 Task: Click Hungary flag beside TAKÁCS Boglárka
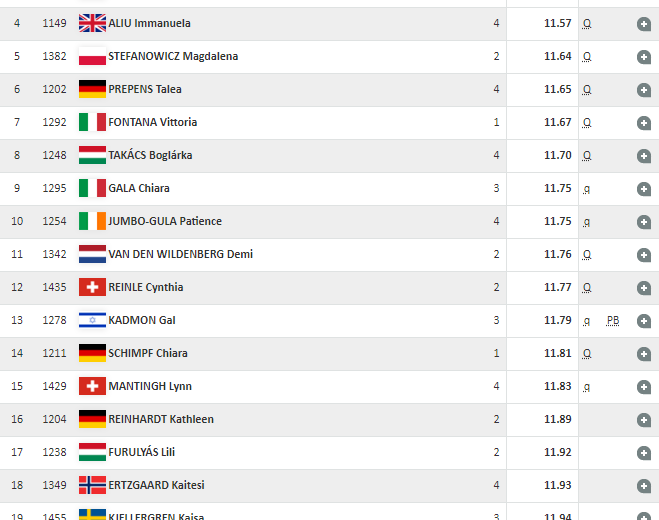[92, 155]
